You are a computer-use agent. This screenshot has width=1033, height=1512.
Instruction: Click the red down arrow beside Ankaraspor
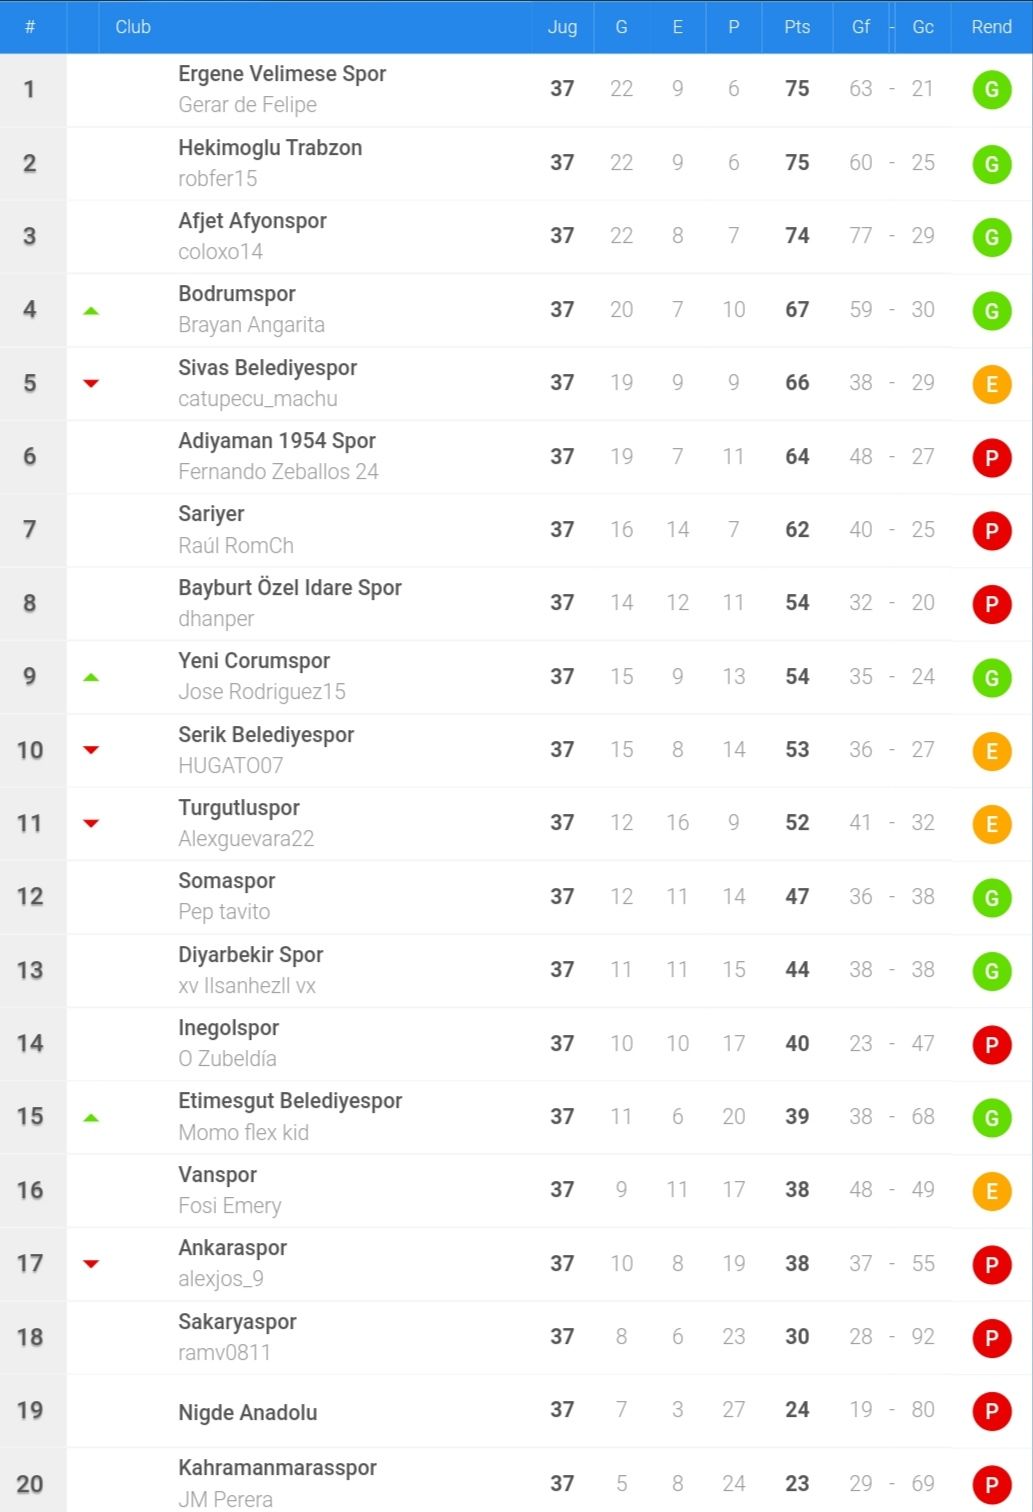pyautogui.click(x=91, y=1264)
